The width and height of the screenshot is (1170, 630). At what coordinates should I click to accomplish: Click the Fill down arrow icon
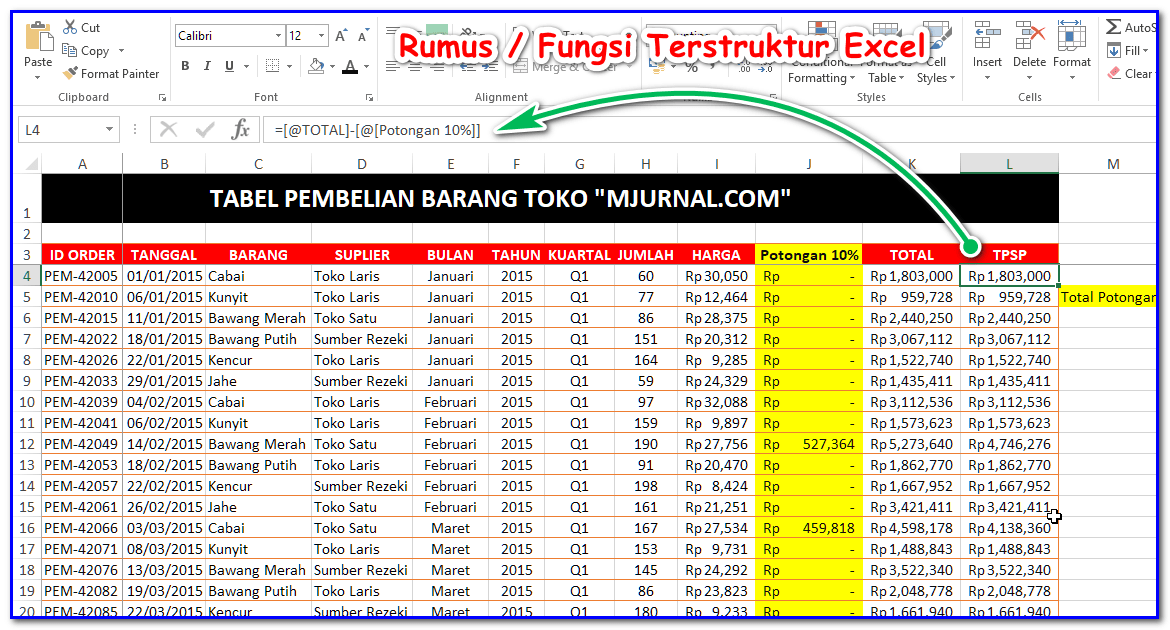tap(1113, 50)
